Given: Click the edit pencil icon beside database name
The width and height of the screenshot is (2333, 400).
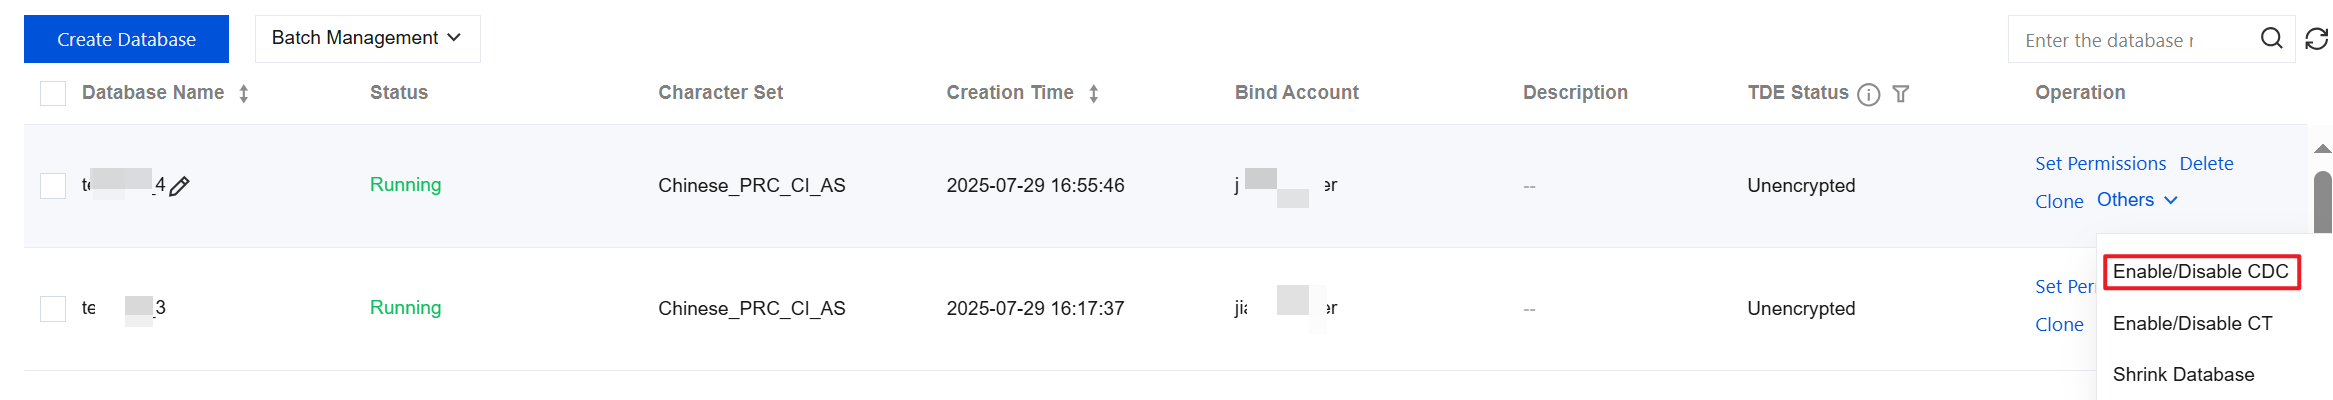Looking at the screenshot, I should click(x=180, y=186).
